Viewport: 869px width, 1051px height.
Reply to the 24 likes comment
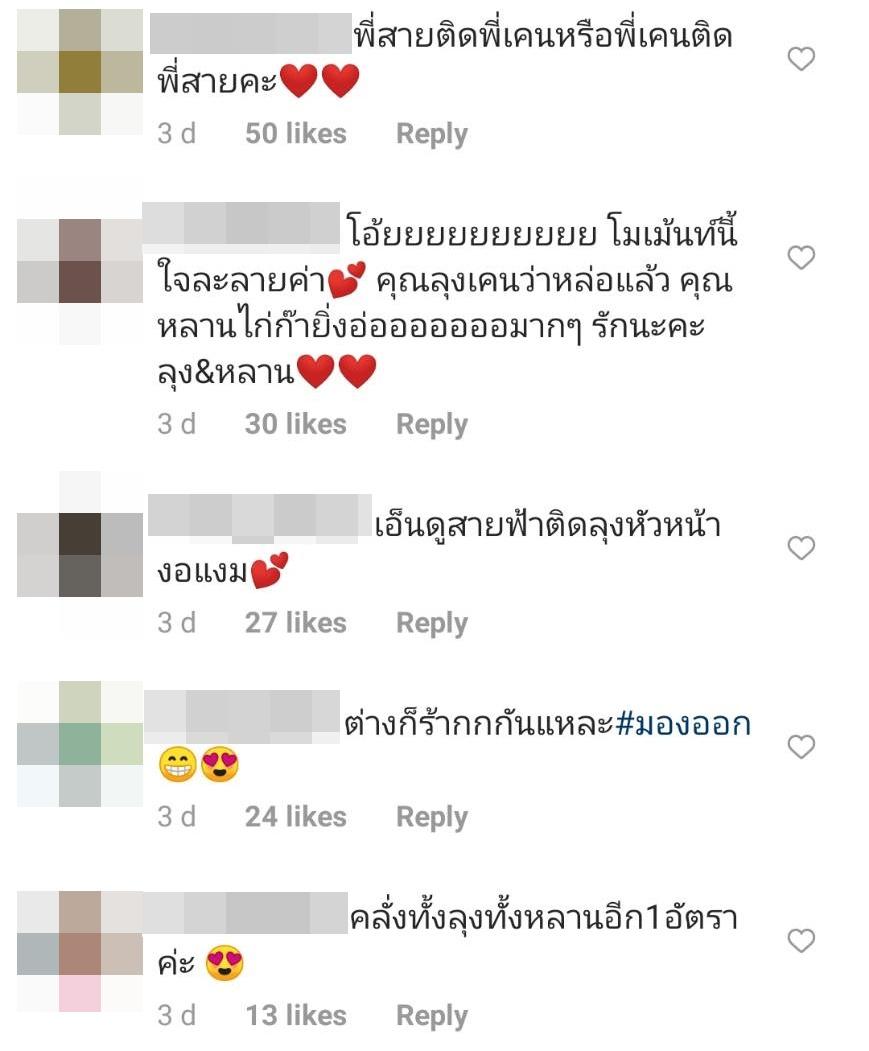coord(432,817)
